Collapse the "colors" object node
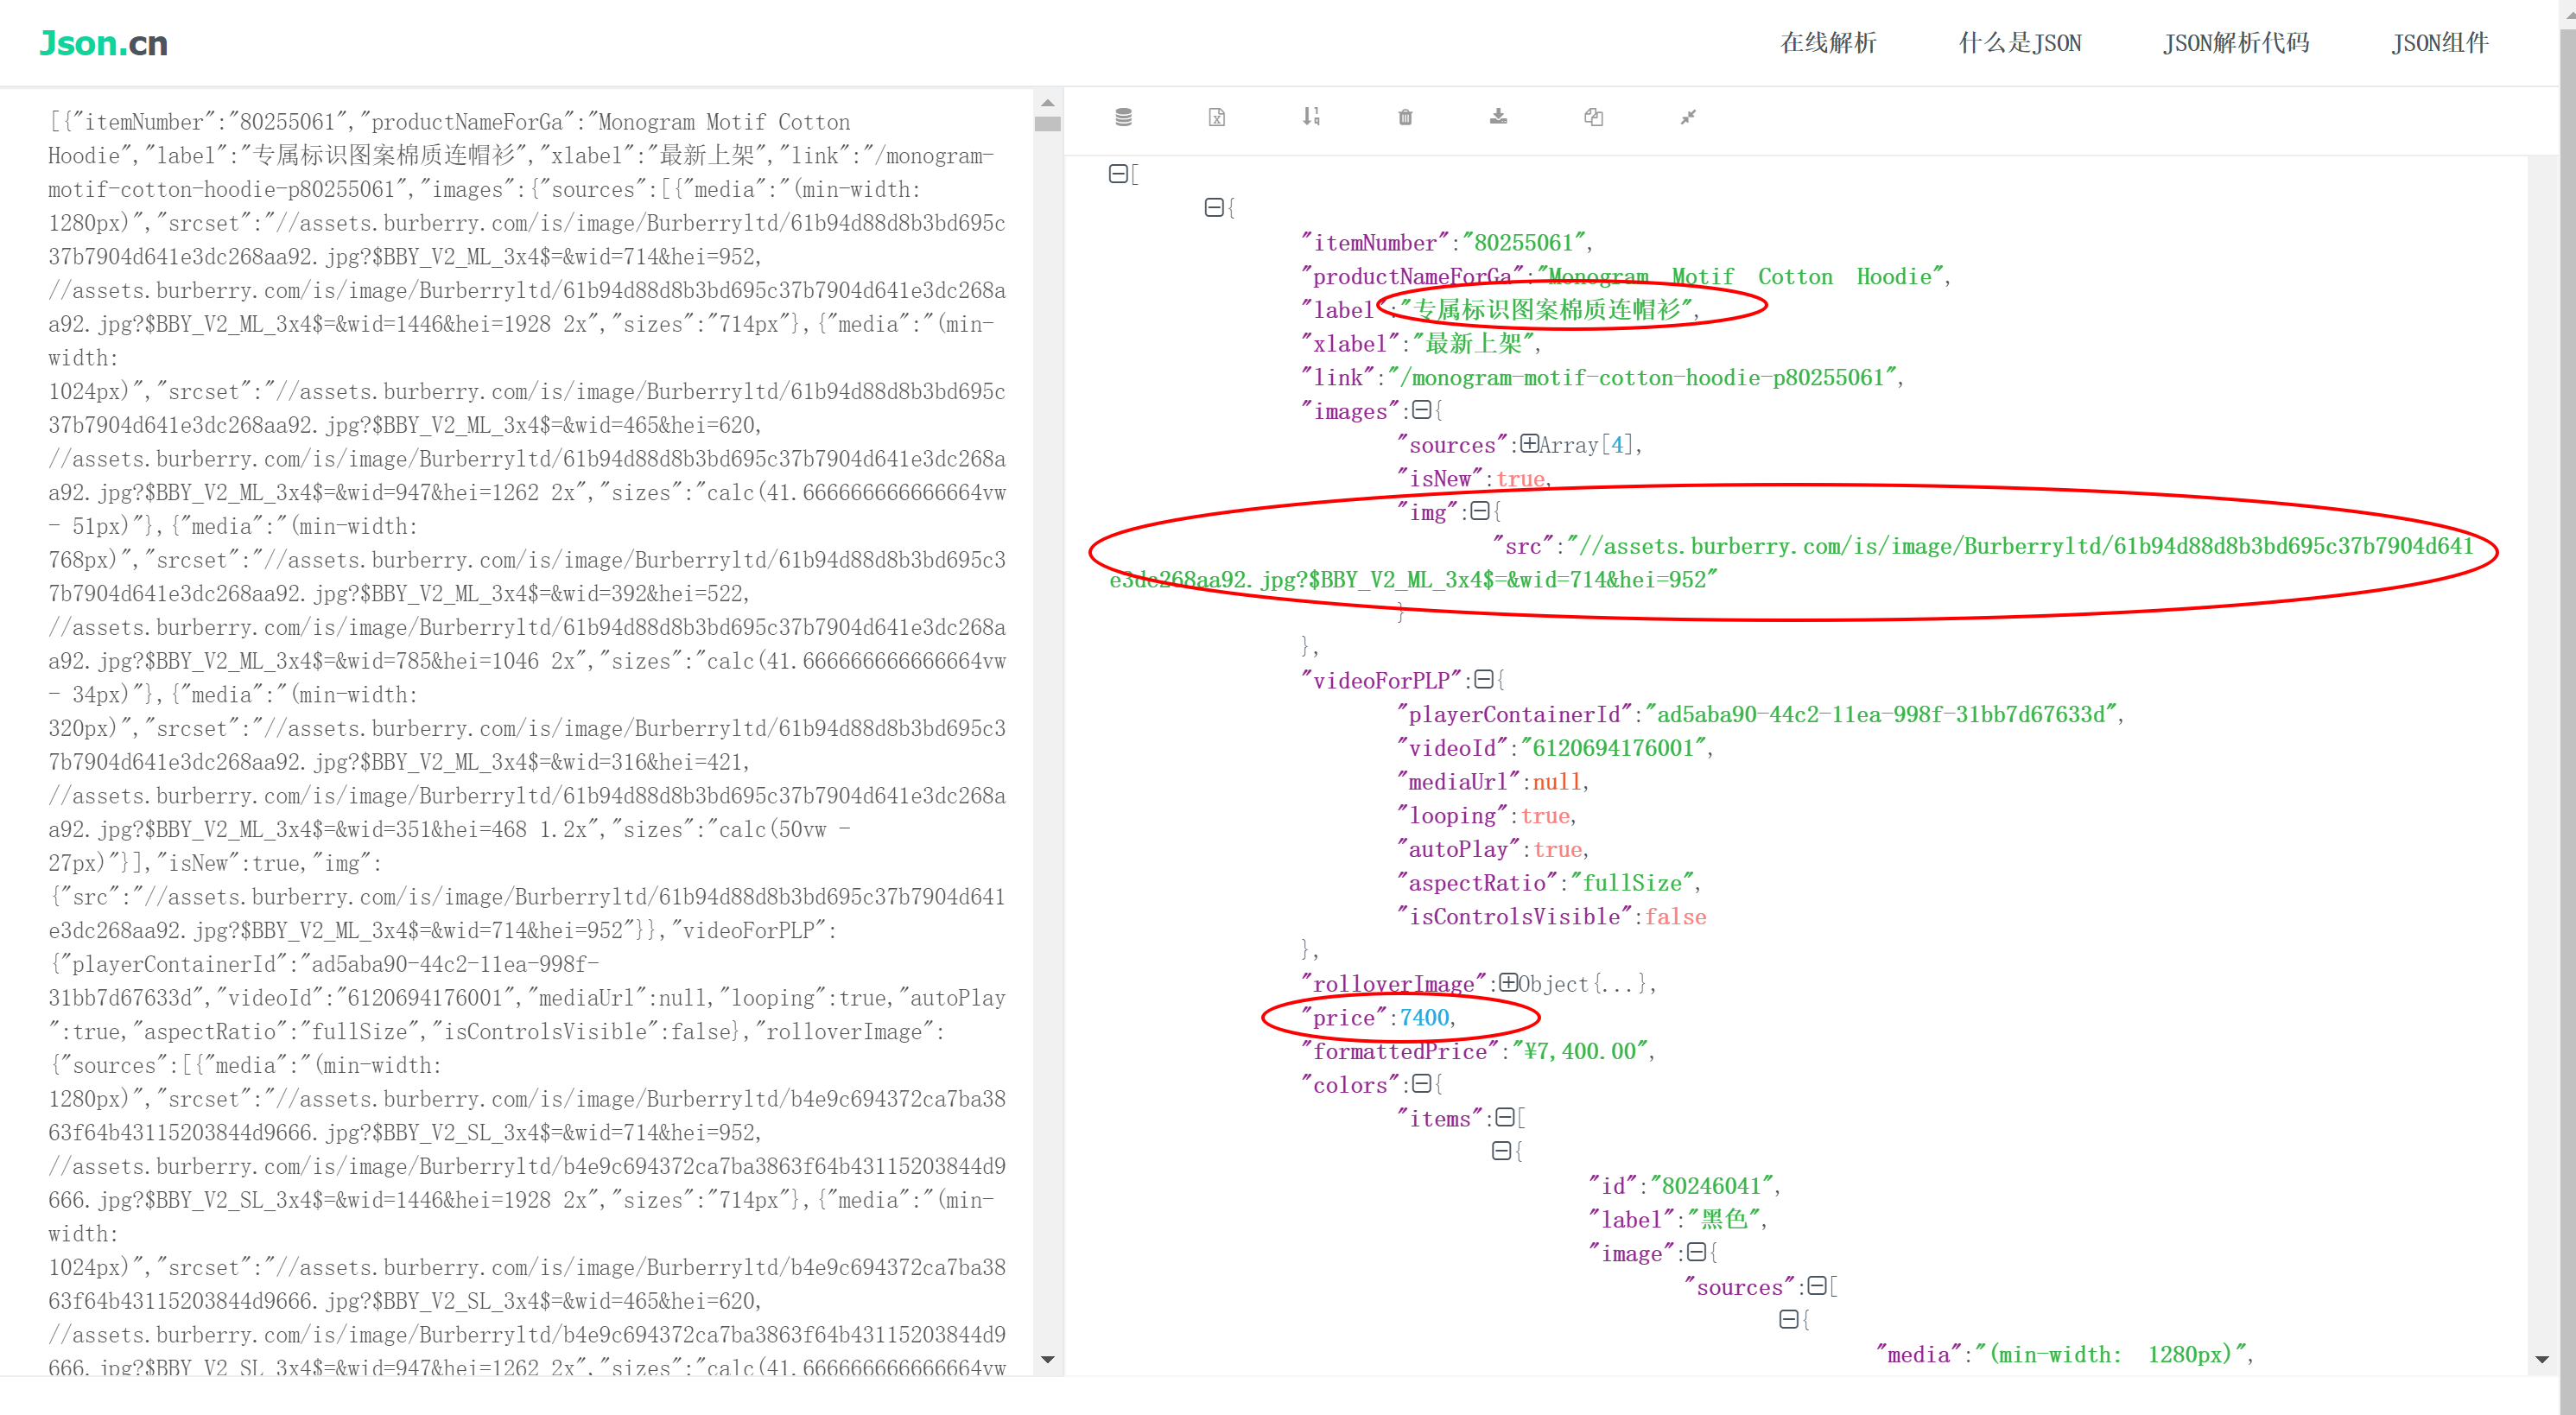The height and width of the screenshot is (1415, 2576). click(x=1420, y=1084)
